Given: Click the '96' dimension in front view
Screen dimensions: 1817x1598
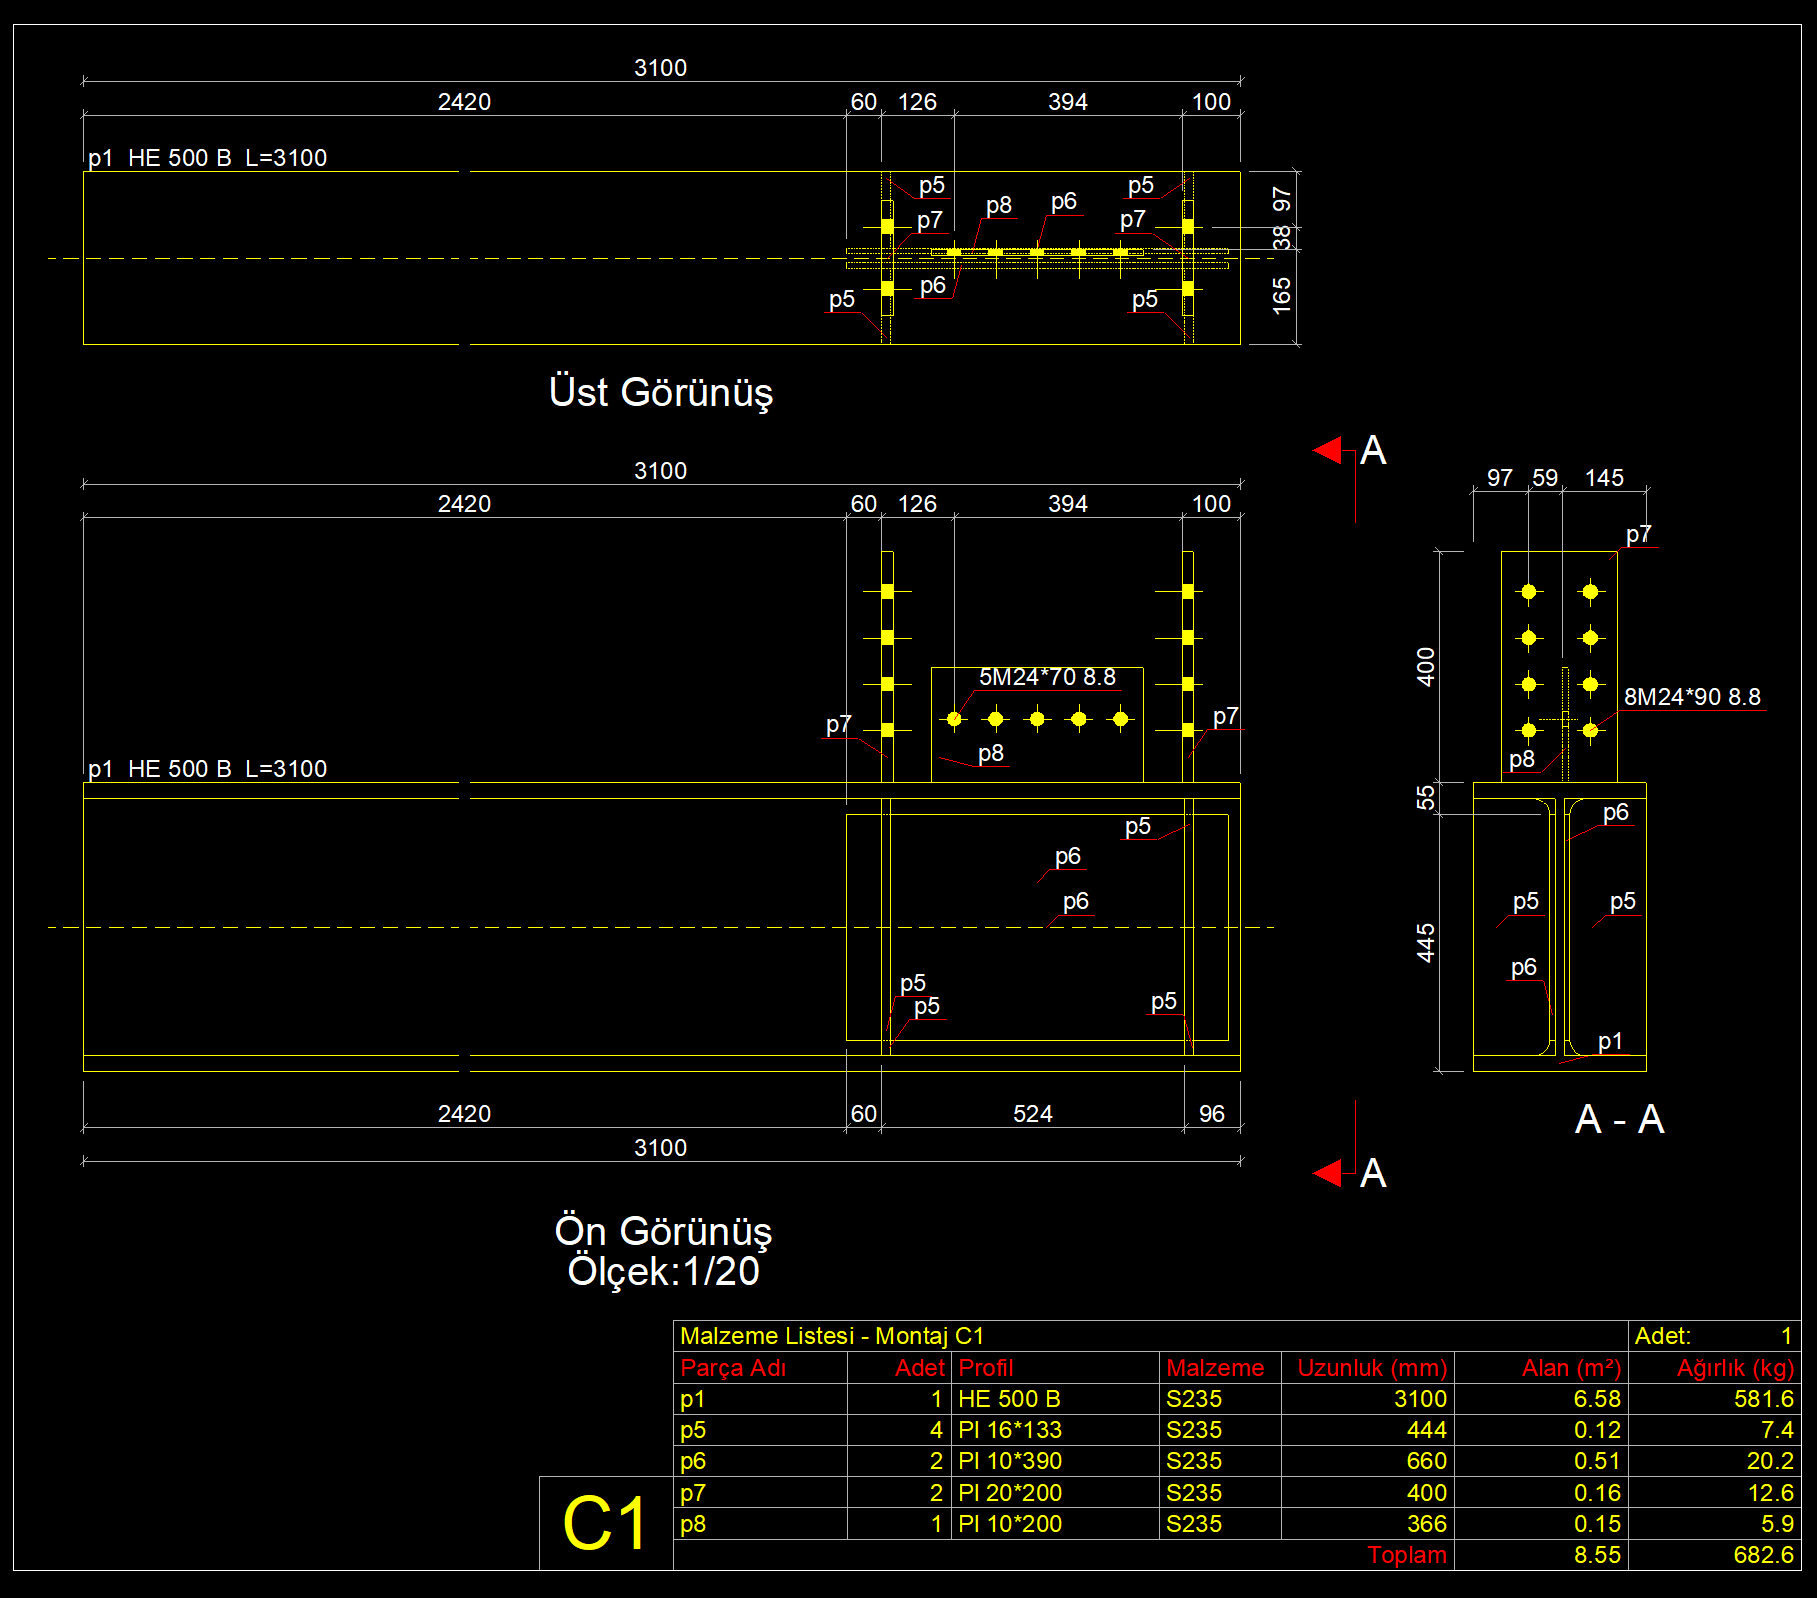Looking at the screenshot, I should point(1212,1114).
